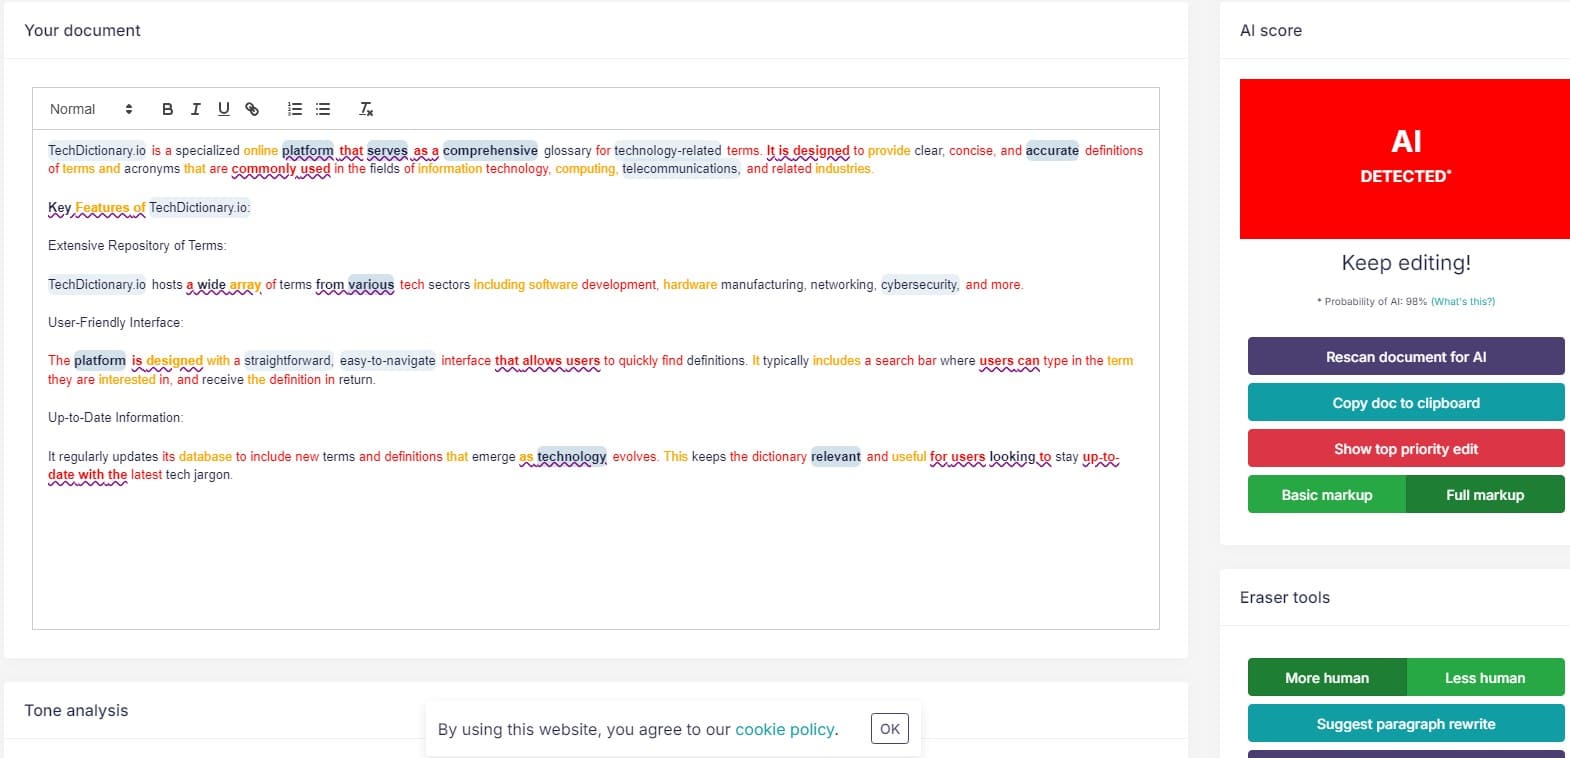The height and width of the screenshot is (758, 1570).
Task: Switch to Basic markup view
Action: [1326, 495]
